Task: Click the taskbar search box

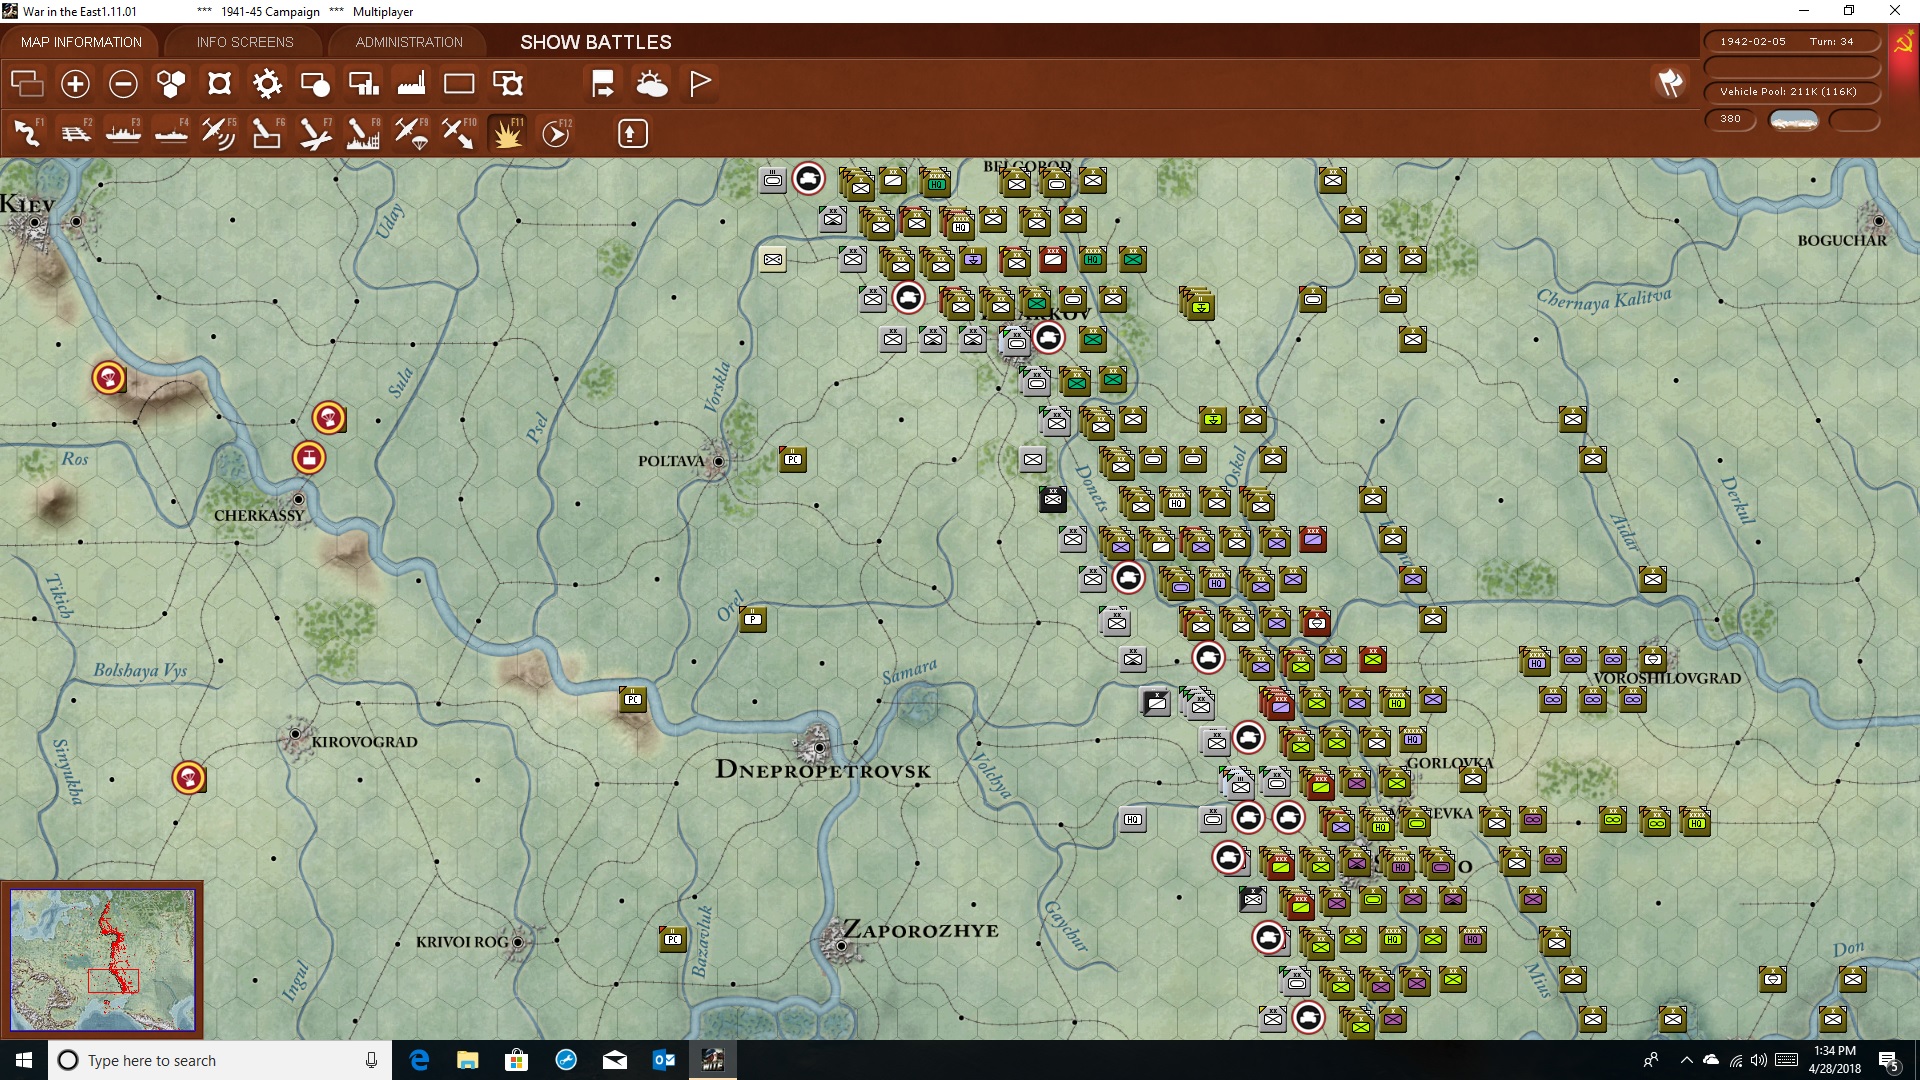Action: [220, 1060]
